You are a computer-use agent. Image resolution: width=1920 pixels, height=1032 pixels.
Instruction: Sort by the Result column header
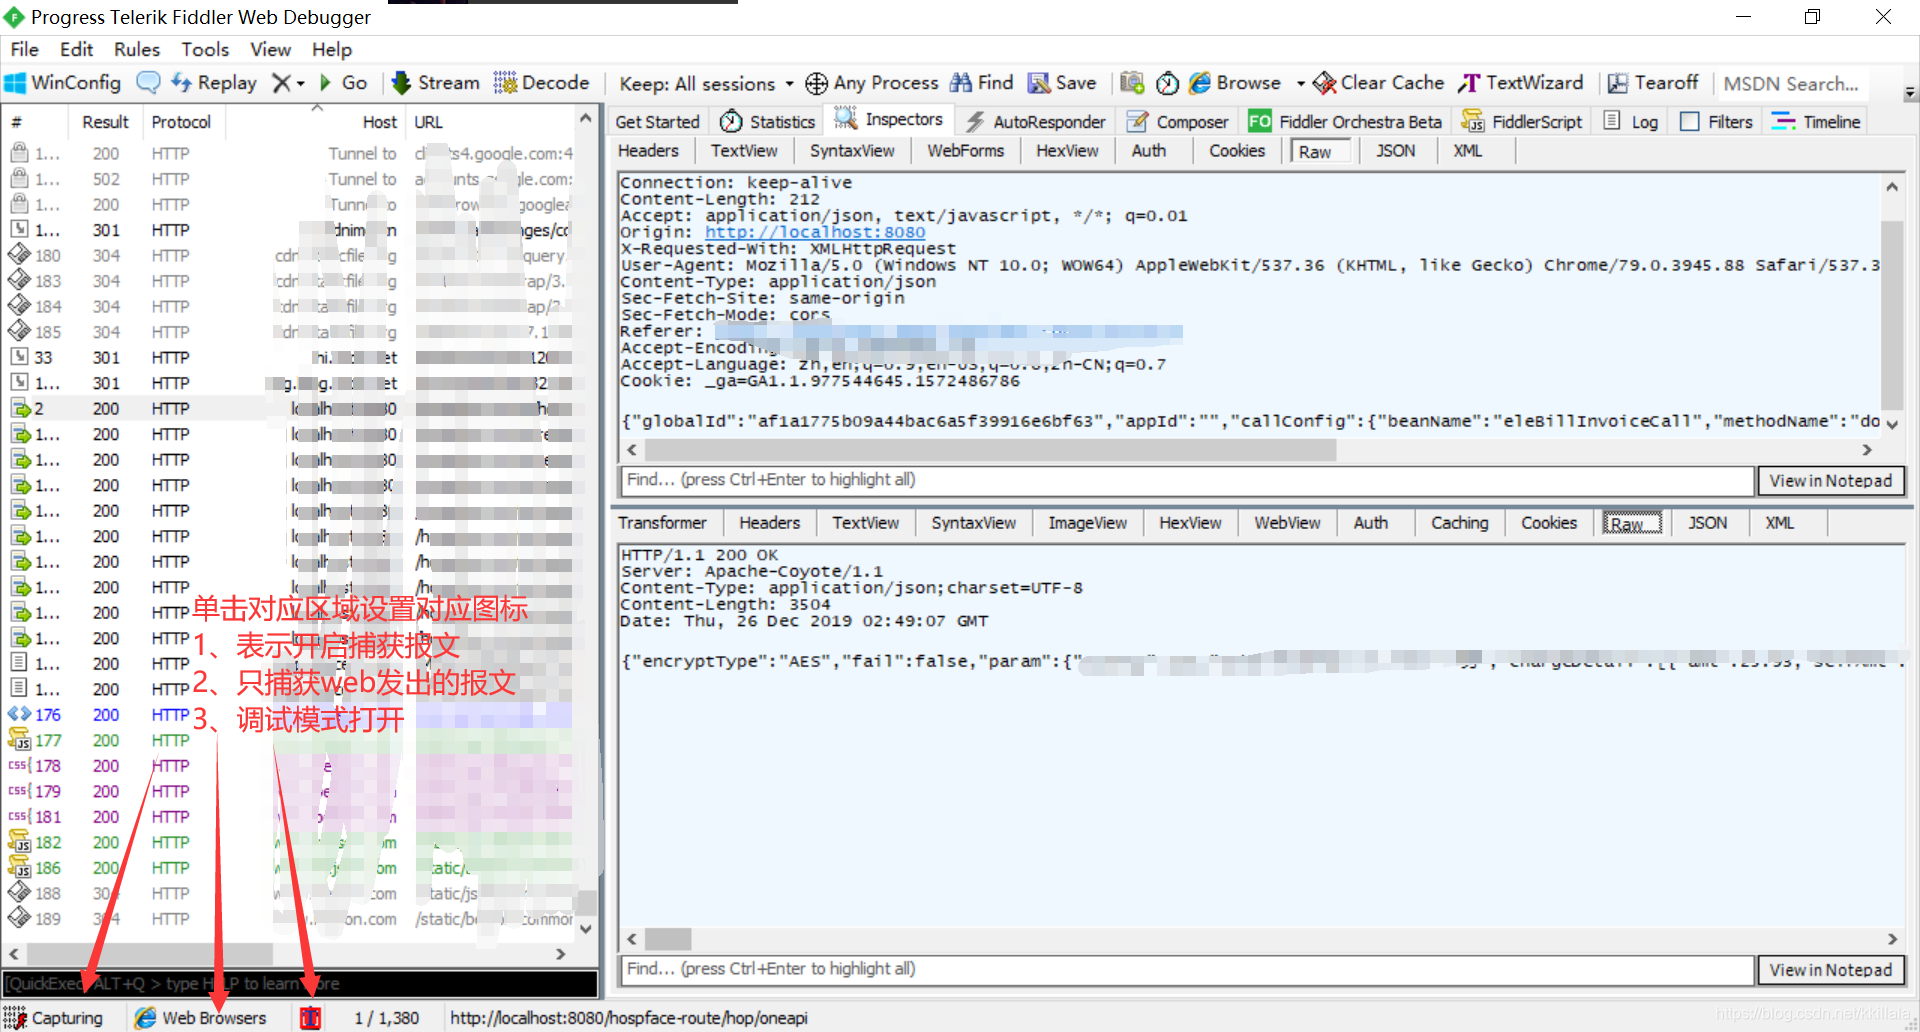(105, 122)
